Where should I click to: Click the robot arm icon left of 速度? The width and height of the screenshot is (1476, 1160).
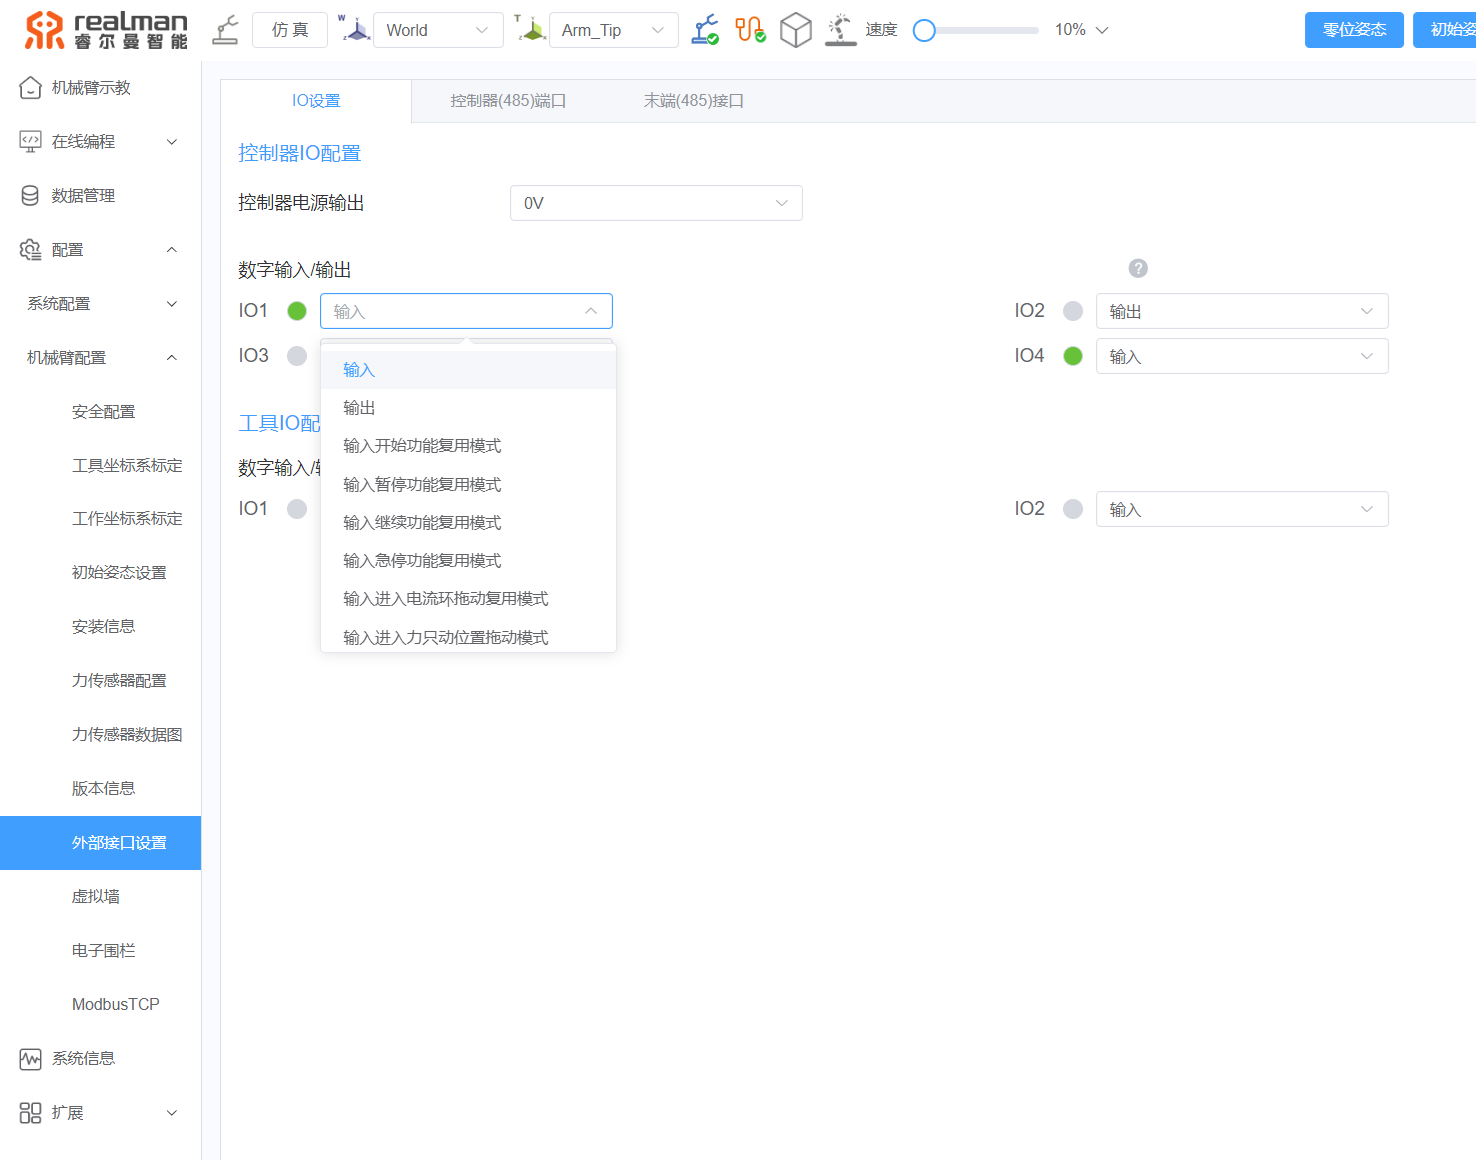pyautogui.click(x=840, y=30)
